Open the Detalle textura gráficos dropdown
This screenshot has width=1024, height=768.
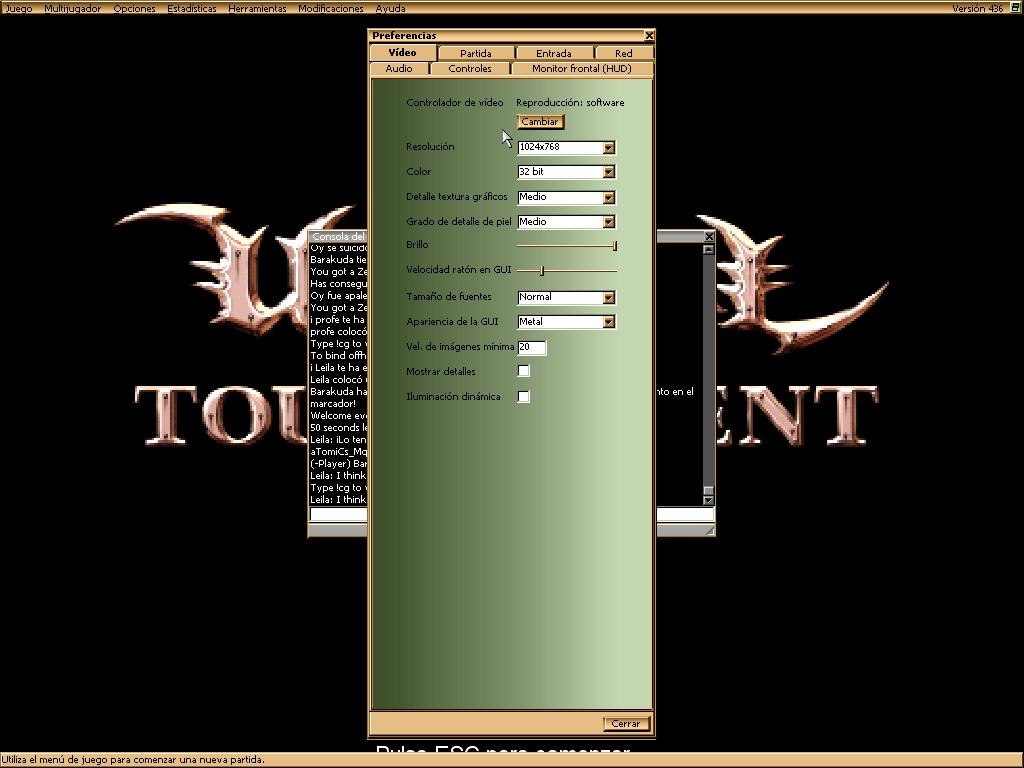click(x=609, y=197)
